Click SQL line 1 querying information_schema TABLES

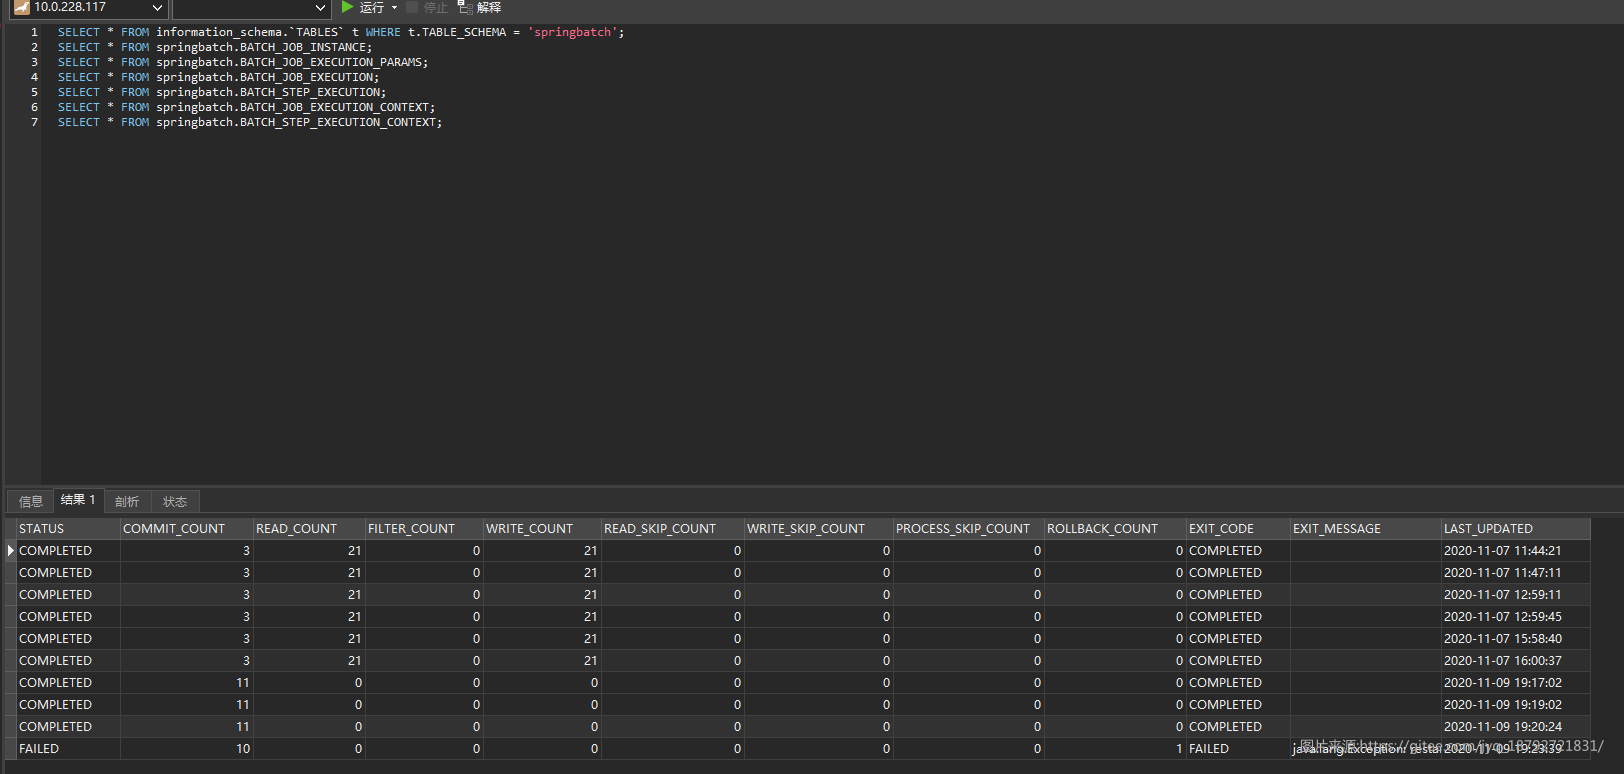click(x=340, y=32)
